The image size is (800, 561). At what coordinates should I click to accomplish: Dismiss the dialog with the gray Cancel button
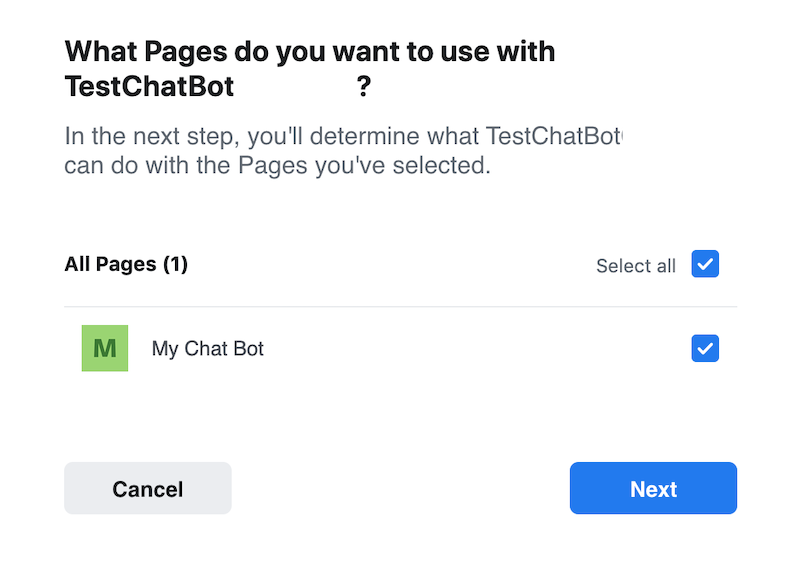point(147,488)
